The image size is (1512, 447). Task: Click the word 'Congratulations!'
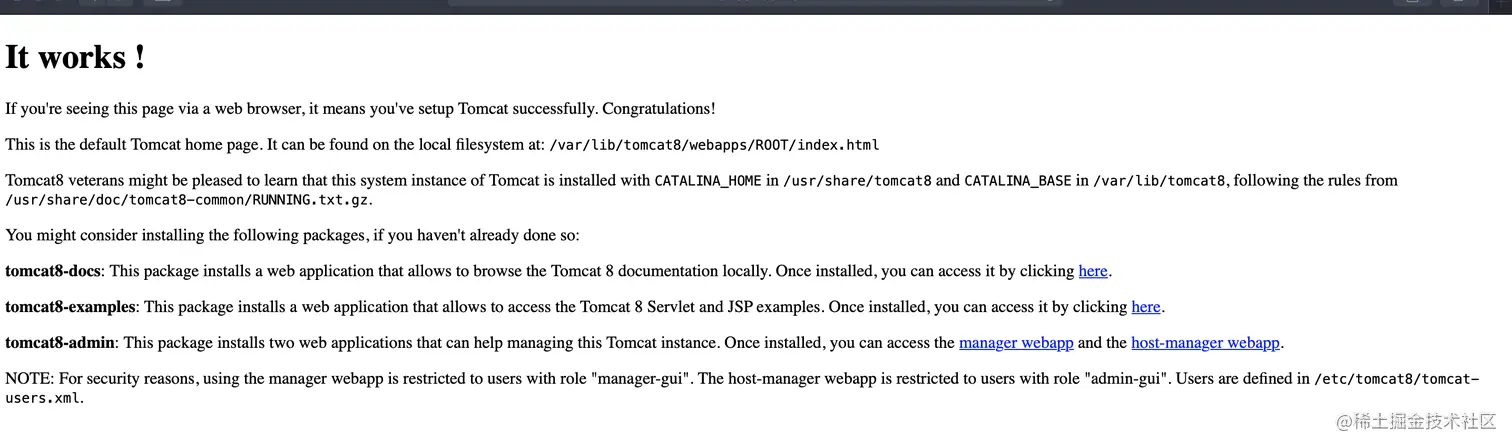(658, 109)
